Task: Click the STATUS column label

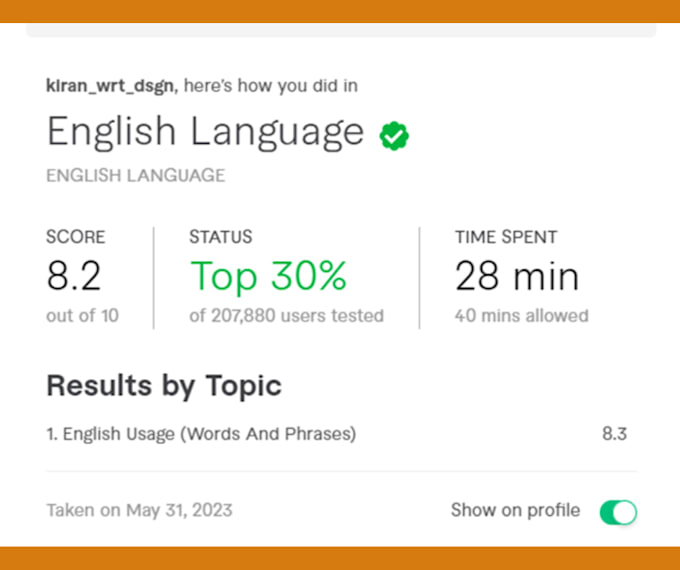Action: pyautogui.click(x=220, y=237)
